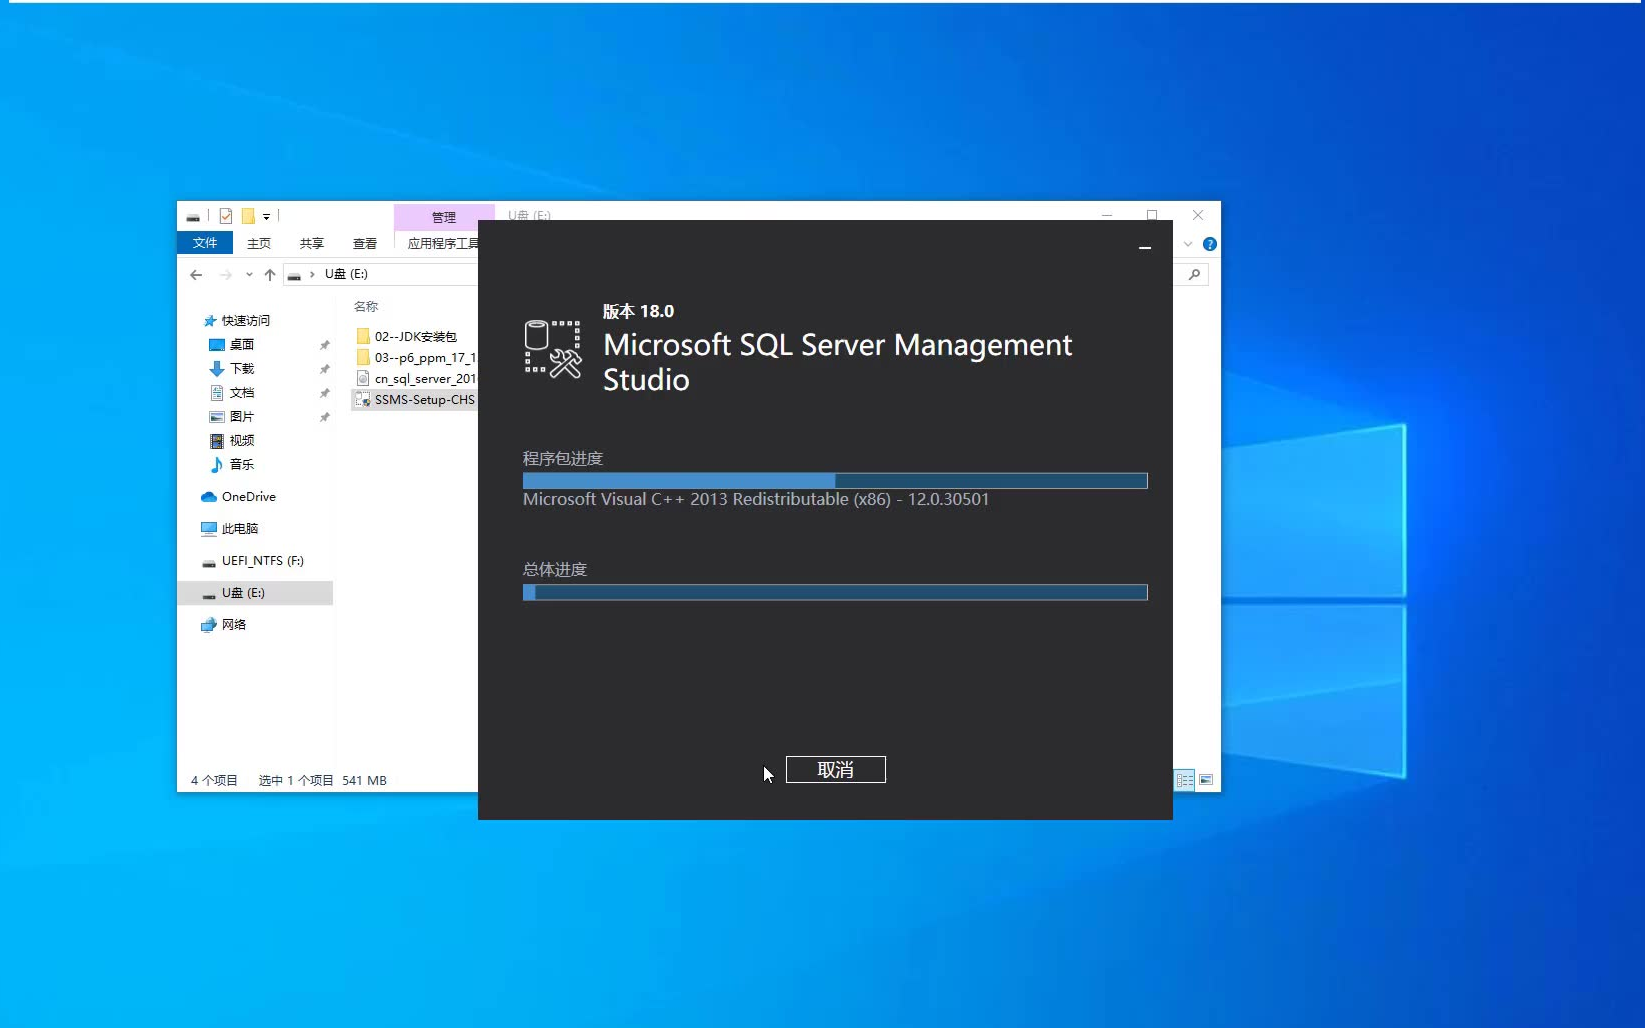This screenshot has height=1028, width=1645.
Task: Click the pin icon beside 文档
Action: (x=324, y=393)
